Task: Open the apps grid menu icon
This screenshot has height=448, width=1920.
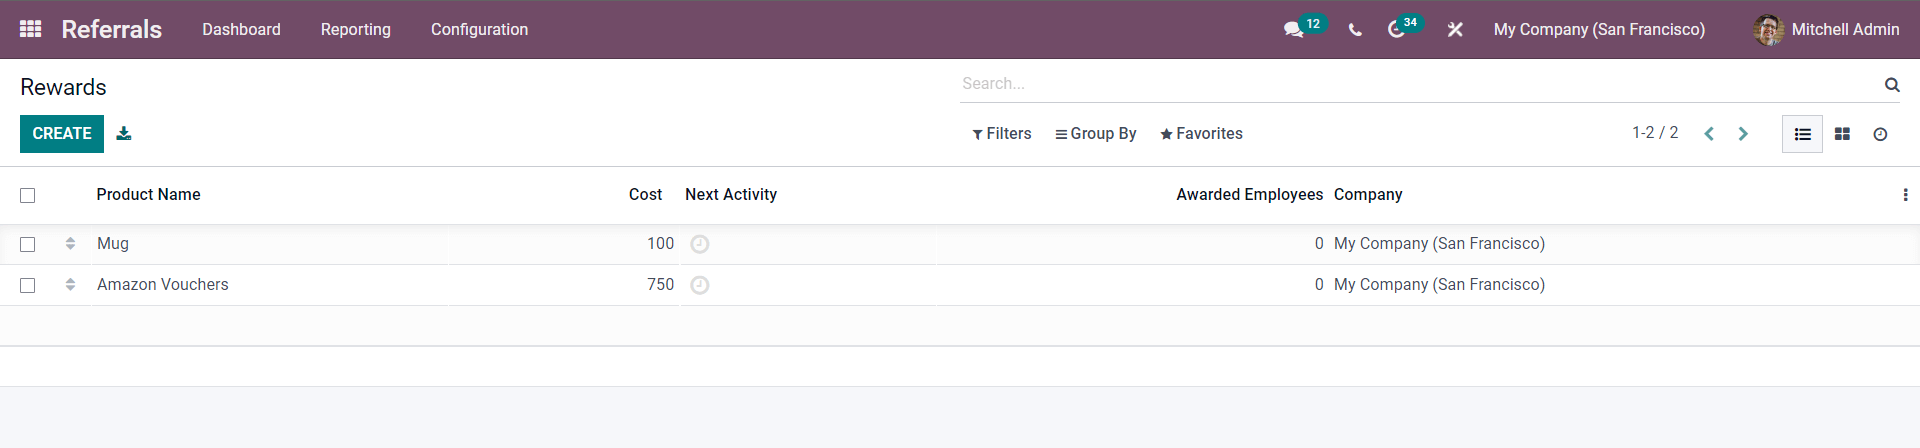Action: (x=30, y=29)
